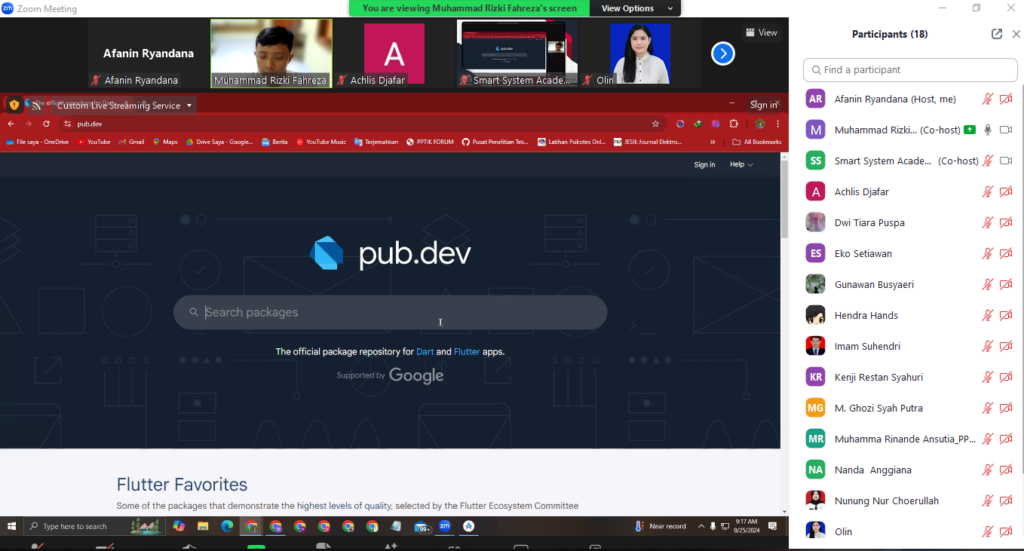Screen dimensions: 1024x551
Task: Open the Gmail bookmark
Action: (x=131, y=142)
